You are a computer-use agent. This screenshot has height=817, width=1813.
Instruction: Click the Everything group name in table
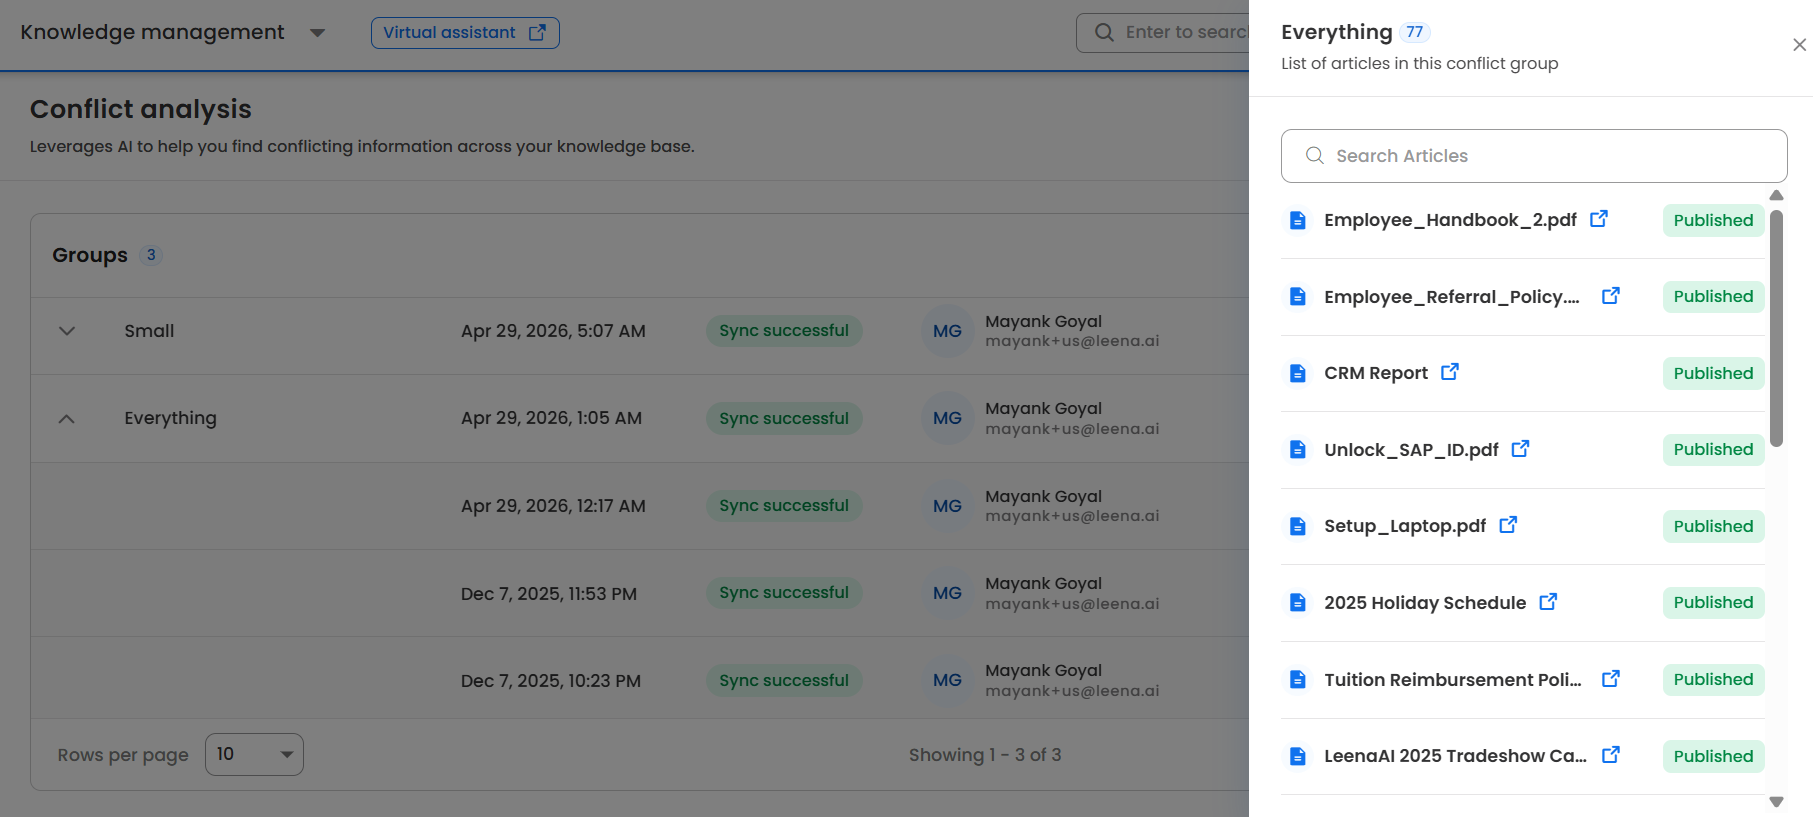tap(170, 418)
